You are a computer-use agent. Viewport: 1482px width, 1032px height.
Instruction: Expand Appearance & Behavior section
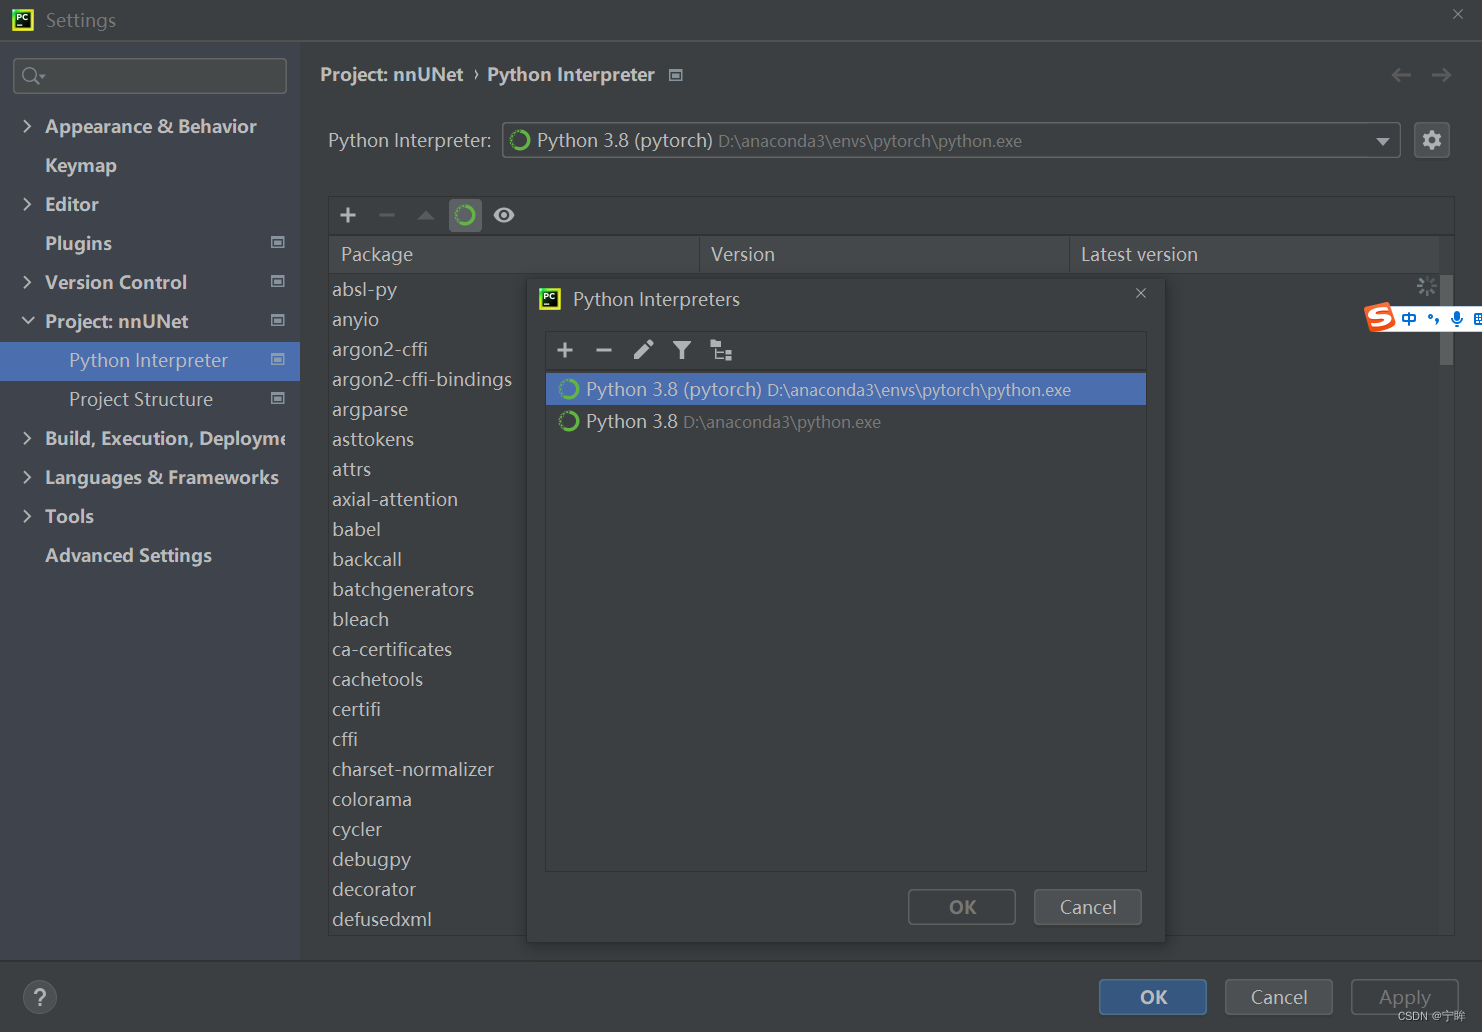27,126
